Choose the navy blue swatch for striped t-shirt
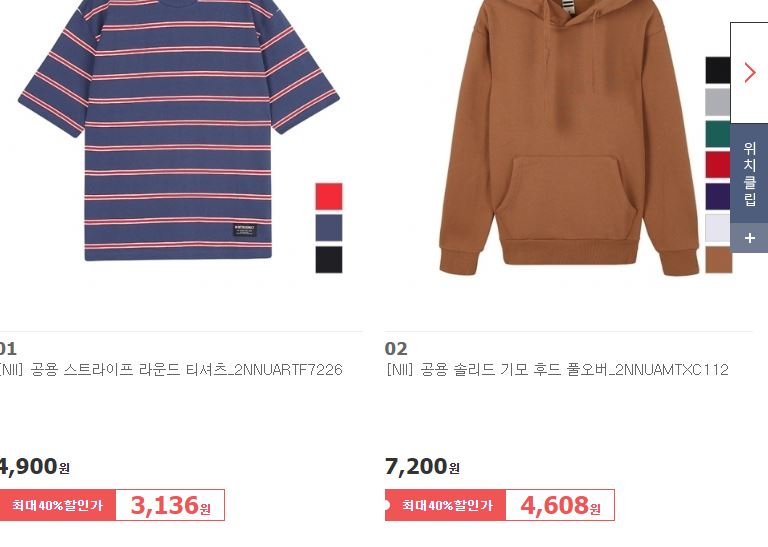 (329, 228)
